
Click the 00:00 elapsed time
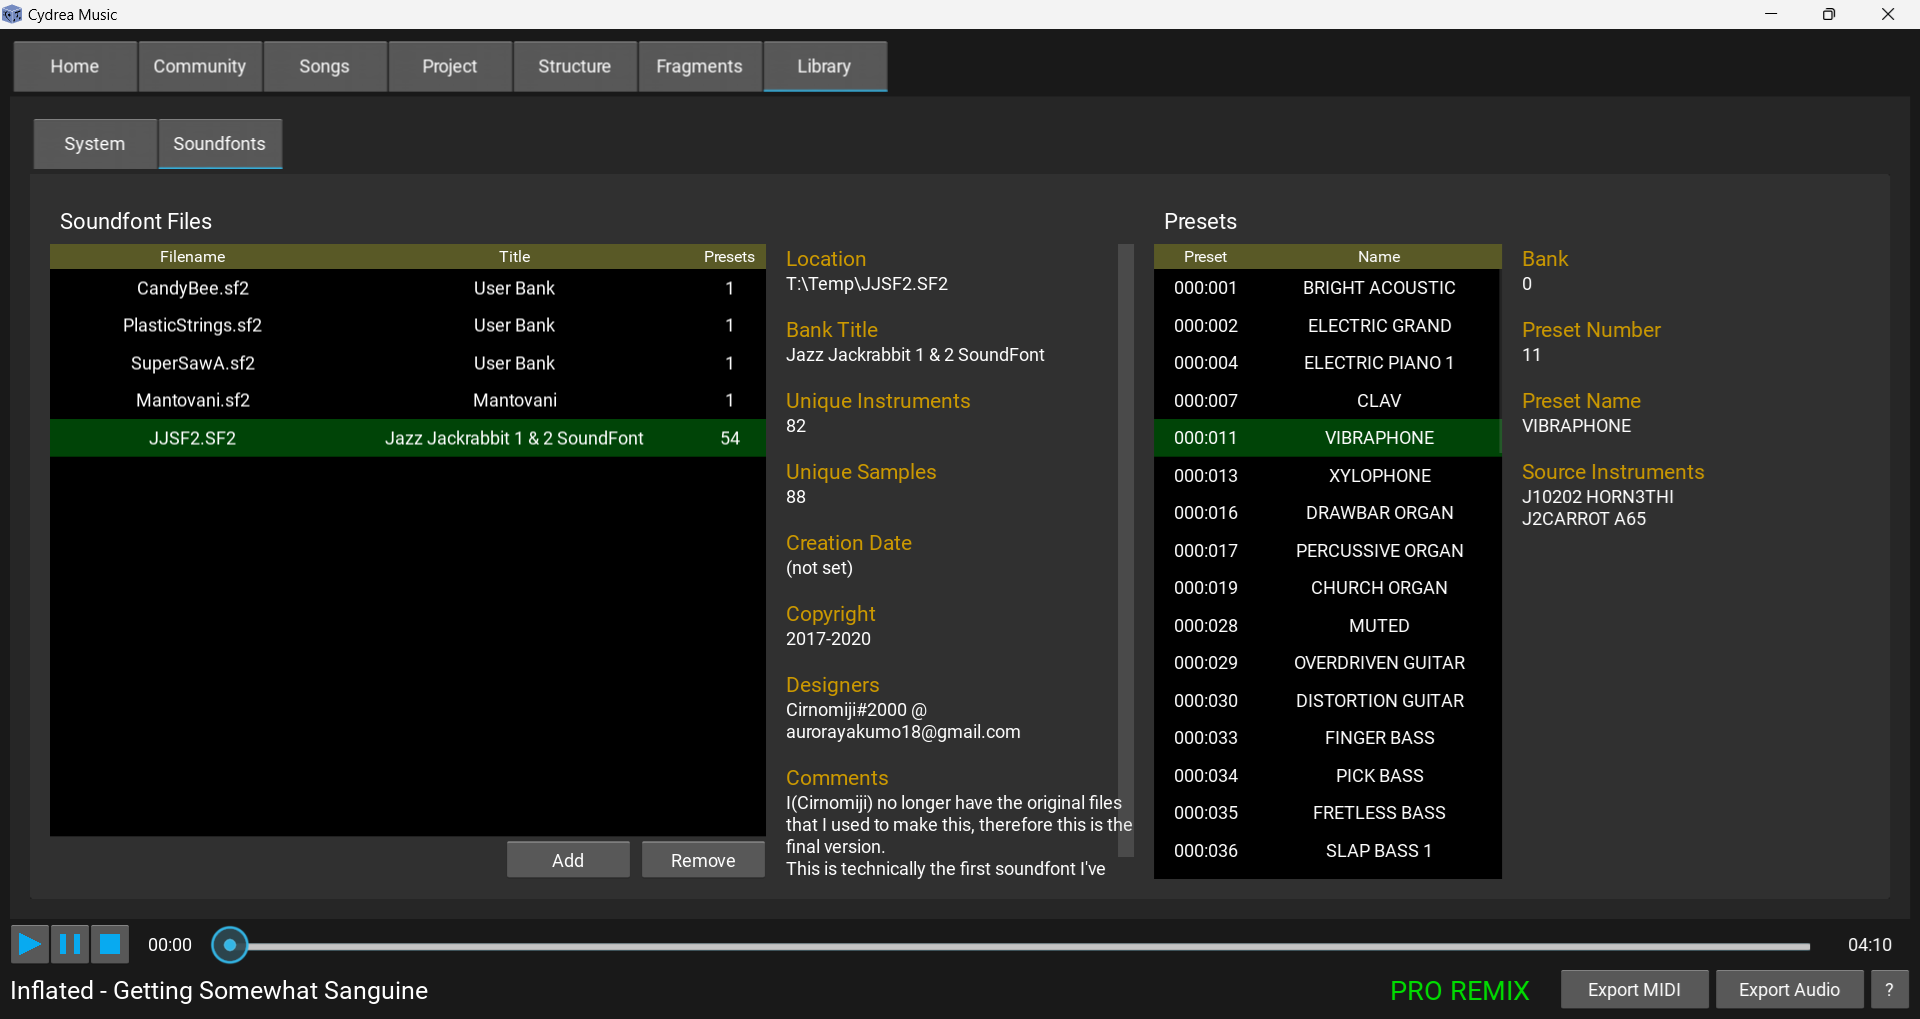170,945
